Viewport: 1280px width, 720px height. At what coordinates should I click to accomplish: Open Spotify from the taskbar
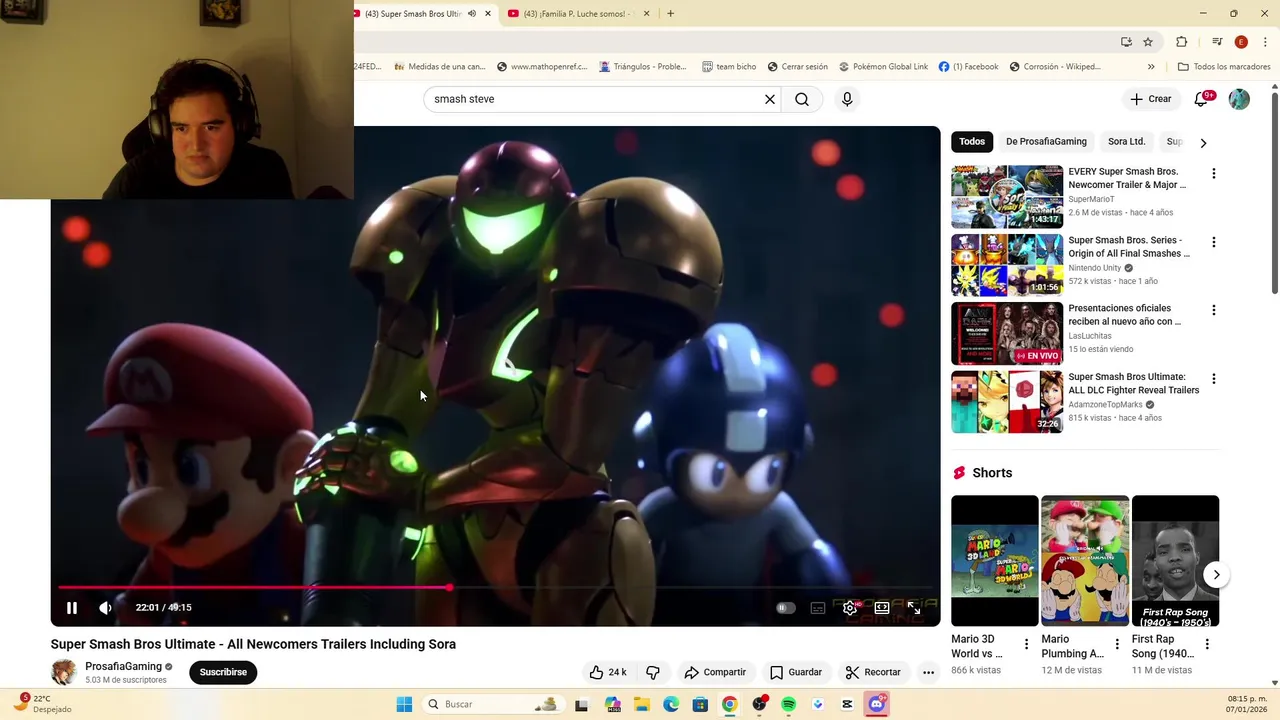click(788, 704)
